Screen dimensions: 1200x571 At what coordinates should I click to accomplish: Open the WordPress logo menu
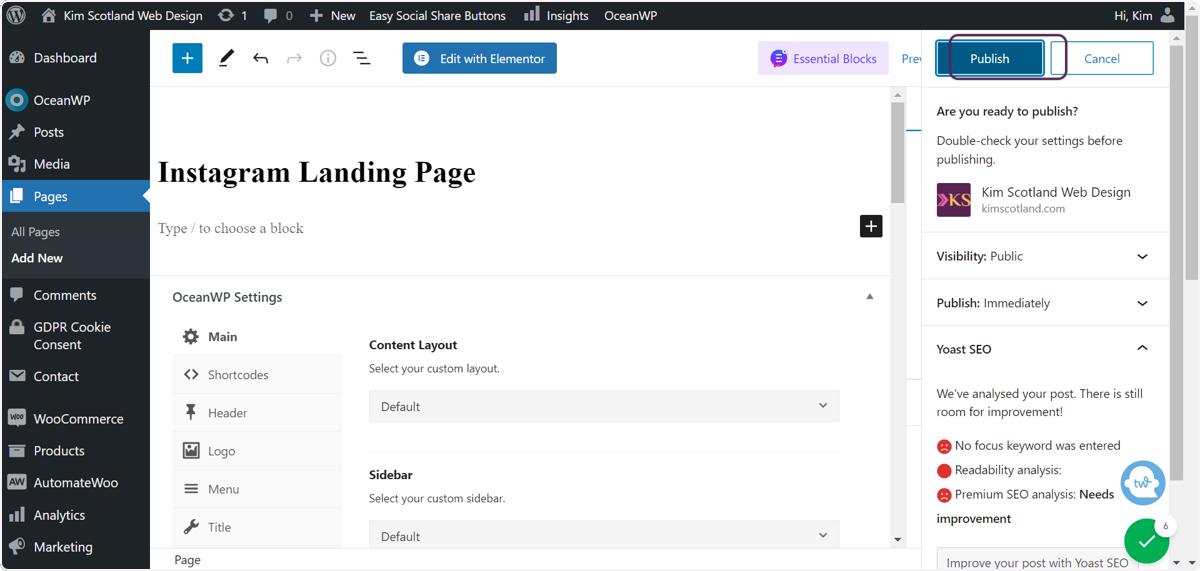tap(16, 15)
